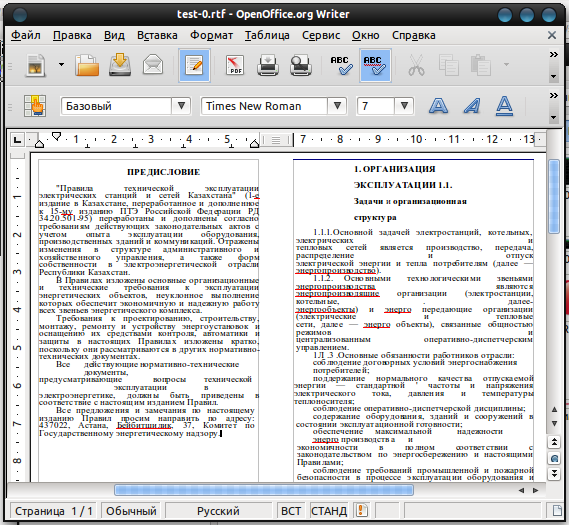This screenshot has height=525, width=569.
Task: Go to previous page button
Action: [554, 442]
